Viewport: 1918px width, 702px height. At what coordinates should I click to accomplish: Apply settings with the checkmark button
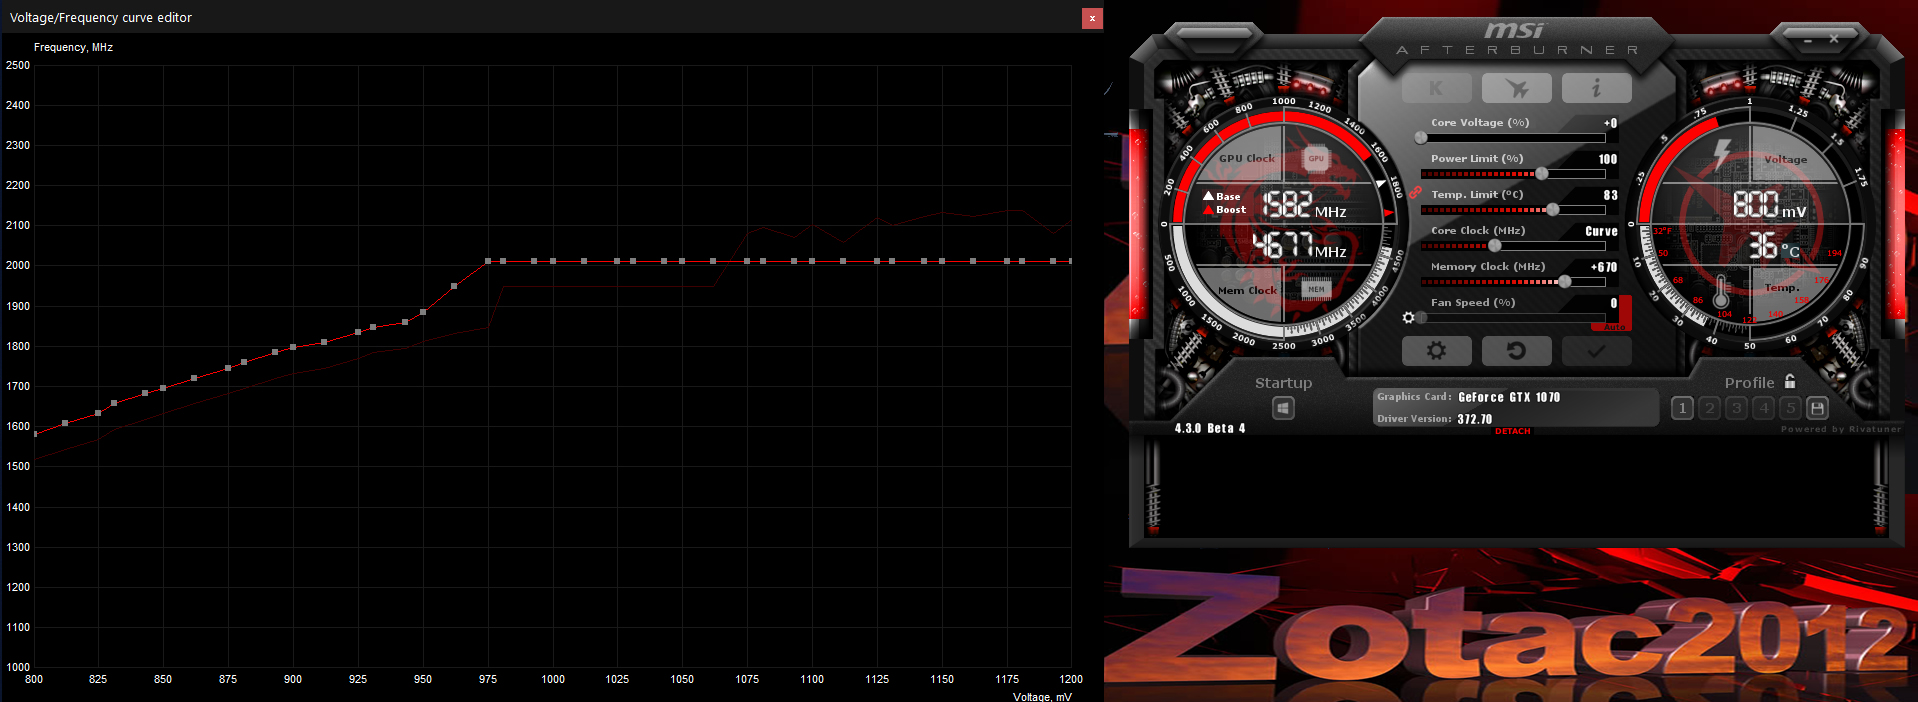1596,351
